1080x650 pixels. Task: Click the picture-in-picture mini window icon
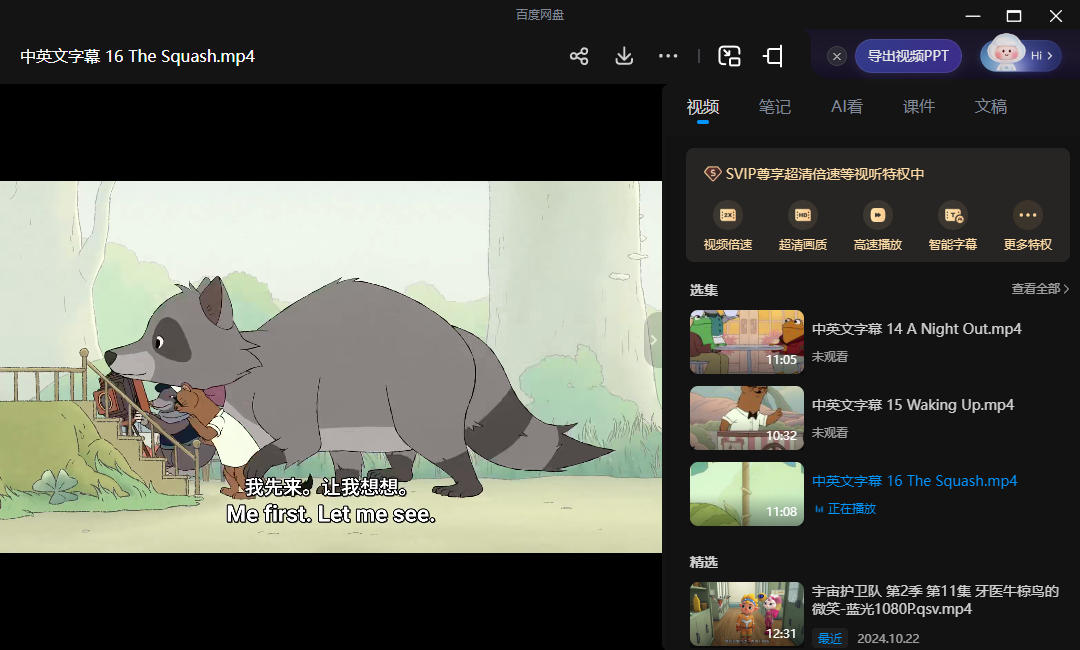click(x=729, y=56)
